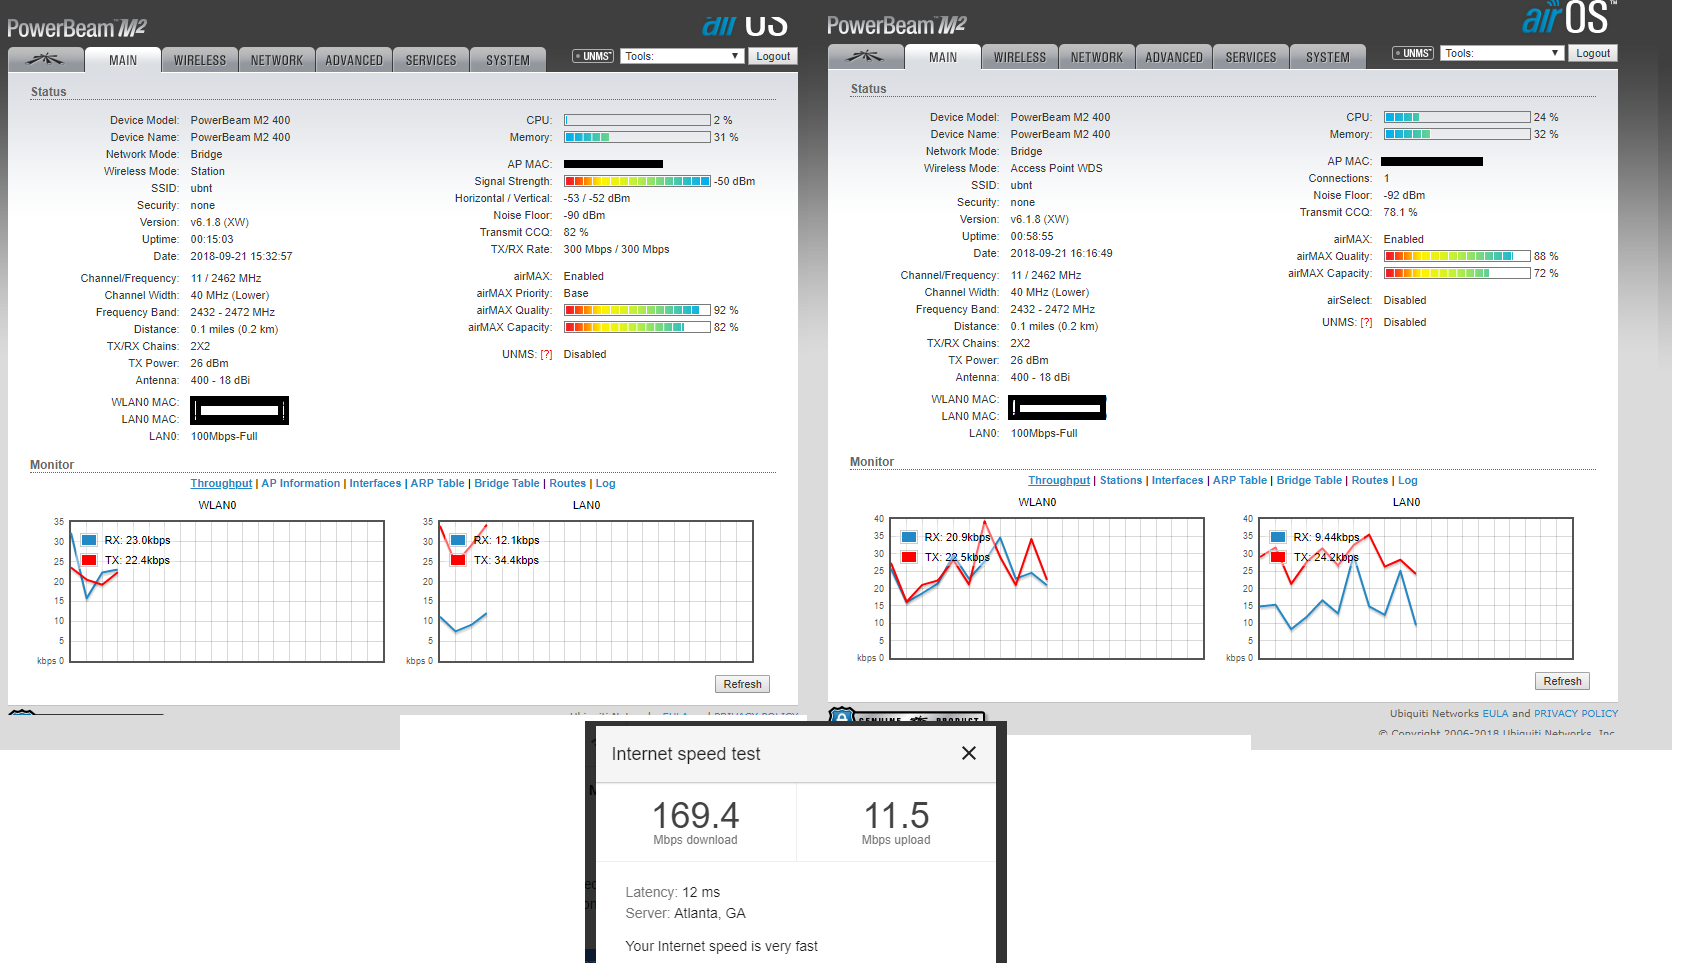Click the blue RX legend swatch in right LAN0 graph

pos(1278,537)
